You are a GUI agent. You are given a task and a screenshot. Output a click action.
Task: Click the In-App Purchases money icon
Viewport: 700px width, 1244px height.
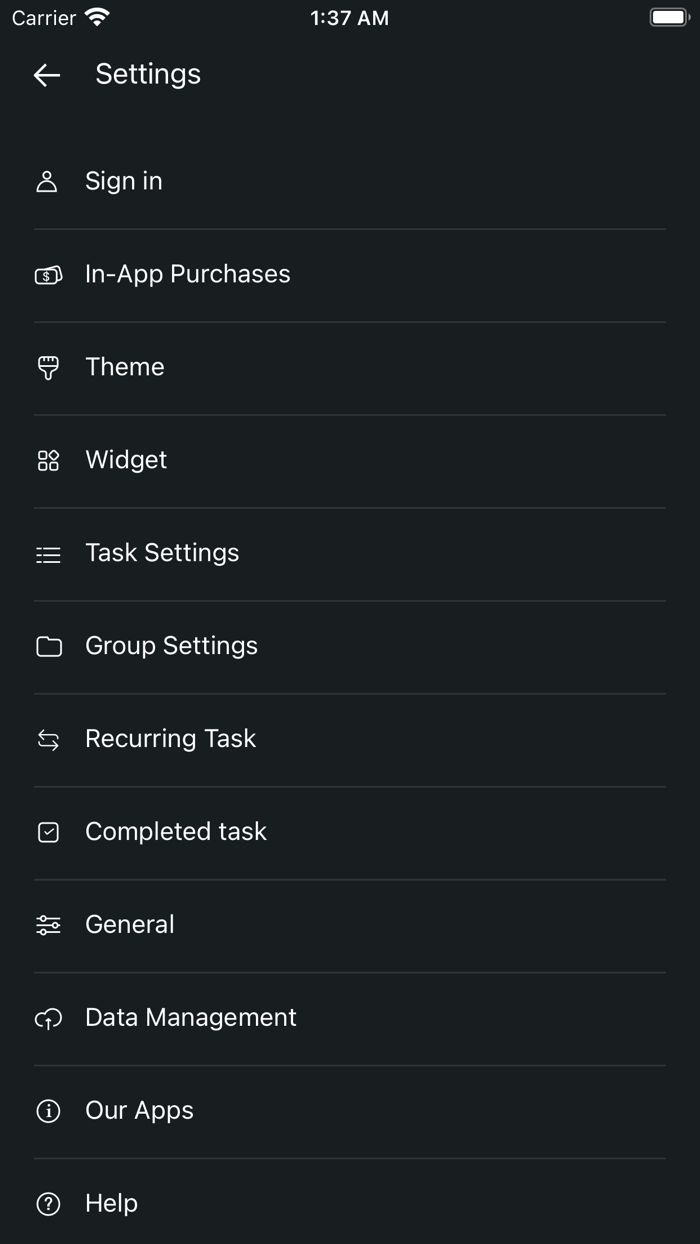point(47,274)
